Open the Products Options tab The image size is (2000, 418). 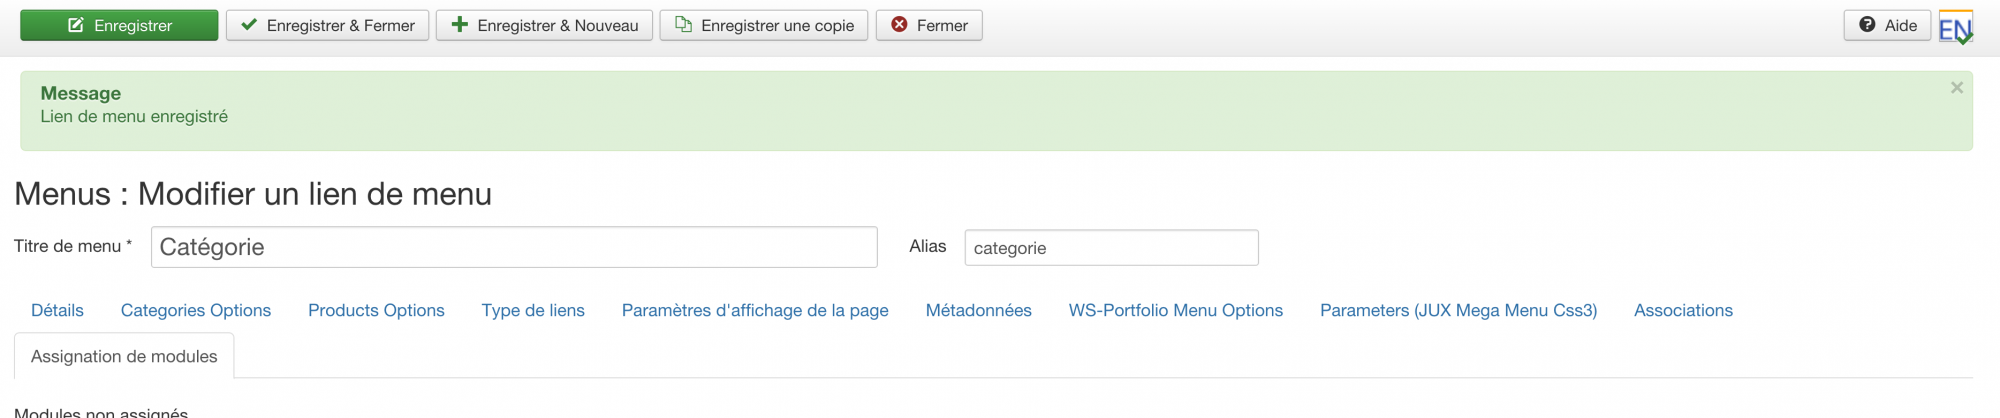click(x=376, y=310)
